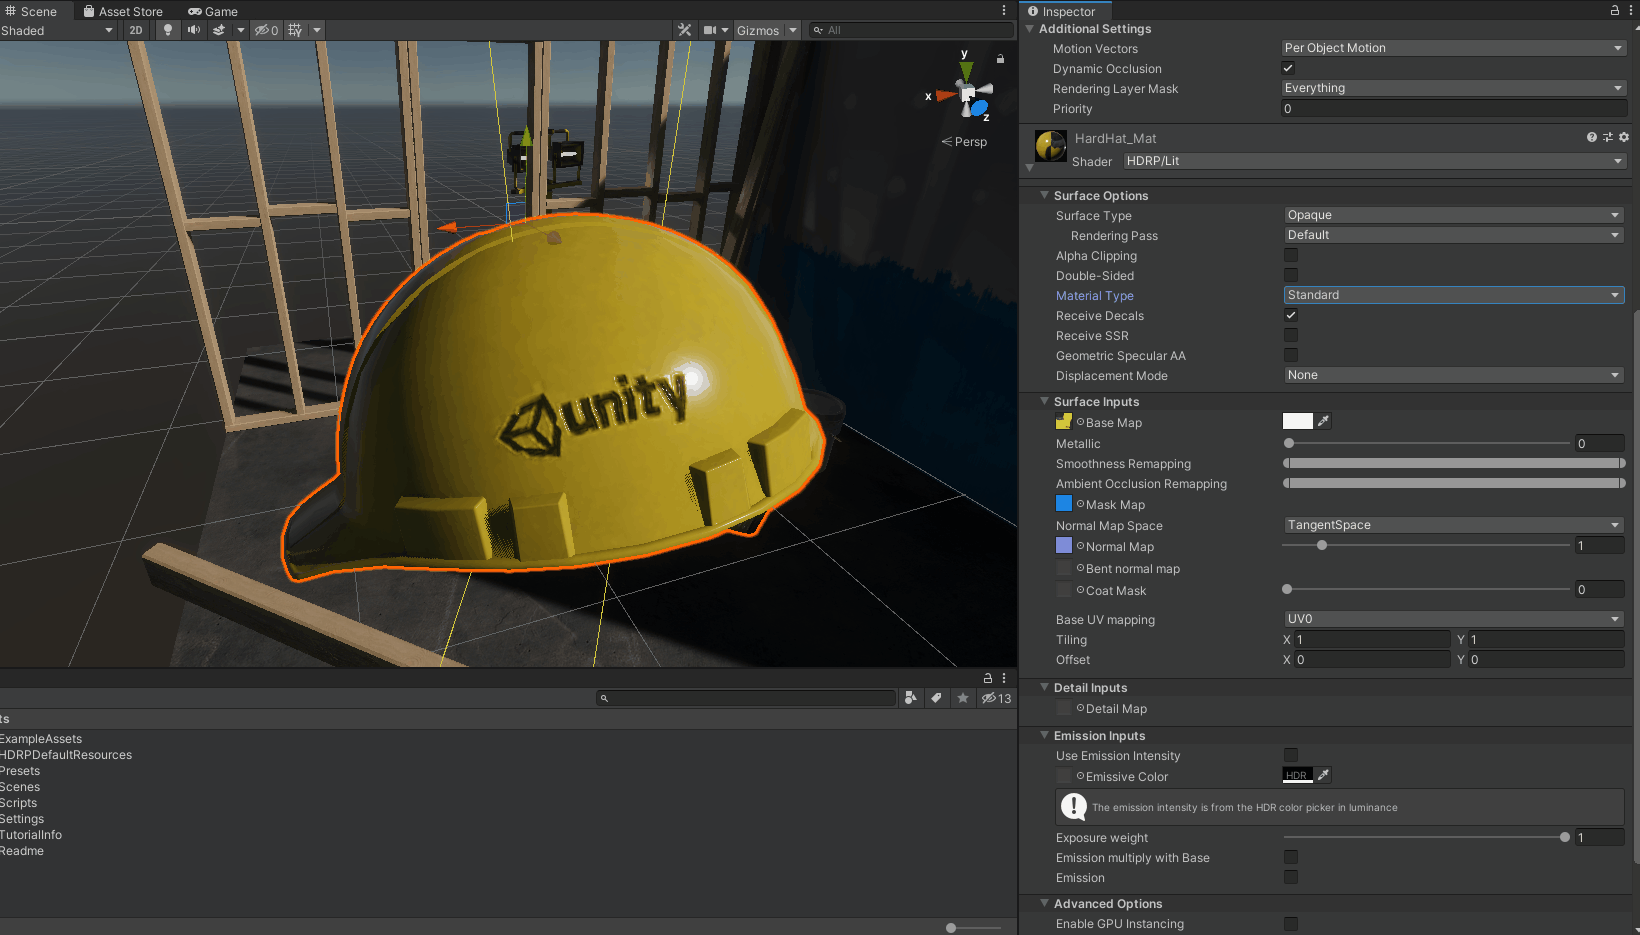Open the HDRPDefaultResources folder
Image resolution: width=1640 pixels, height=935 pixels.
[x=66, y=755]
